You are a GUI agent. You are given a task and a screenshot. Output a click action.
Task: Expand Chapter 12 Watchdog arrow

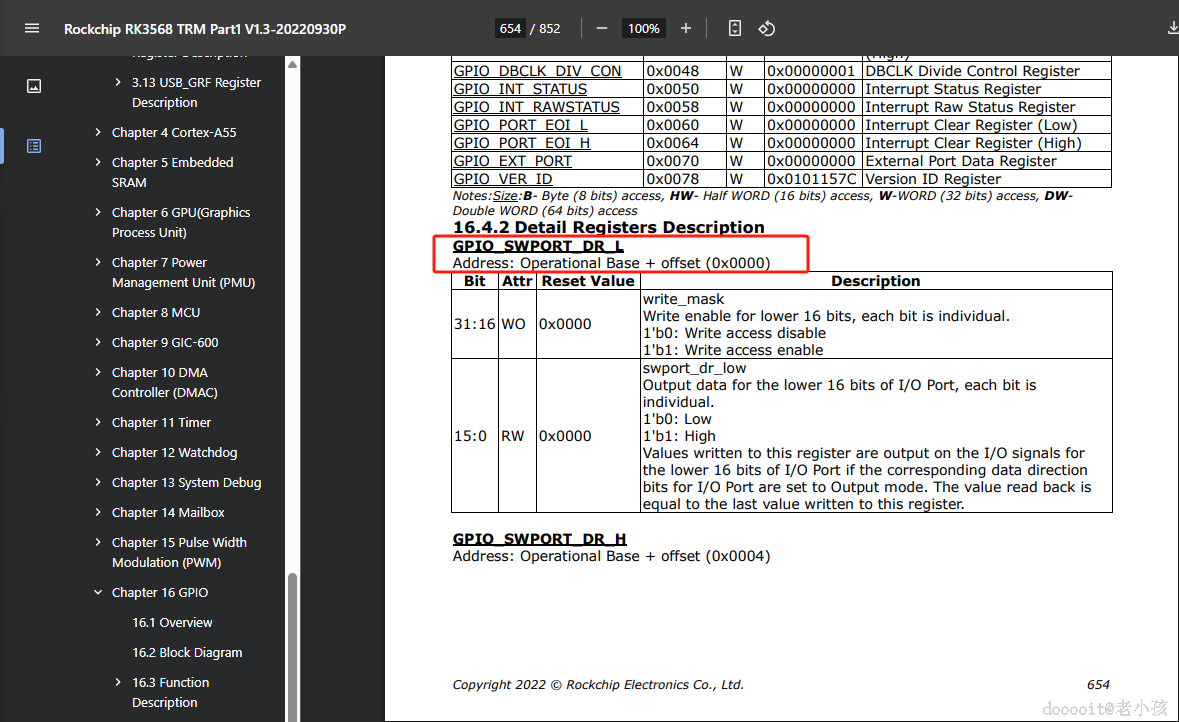click(x=98, y=452)
